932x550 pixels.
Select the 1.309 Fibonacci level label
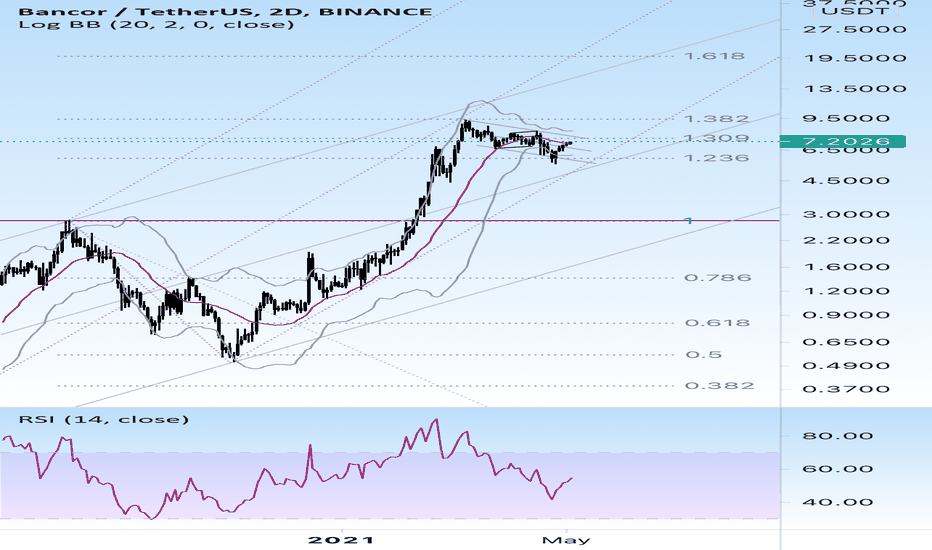[717, 138]
